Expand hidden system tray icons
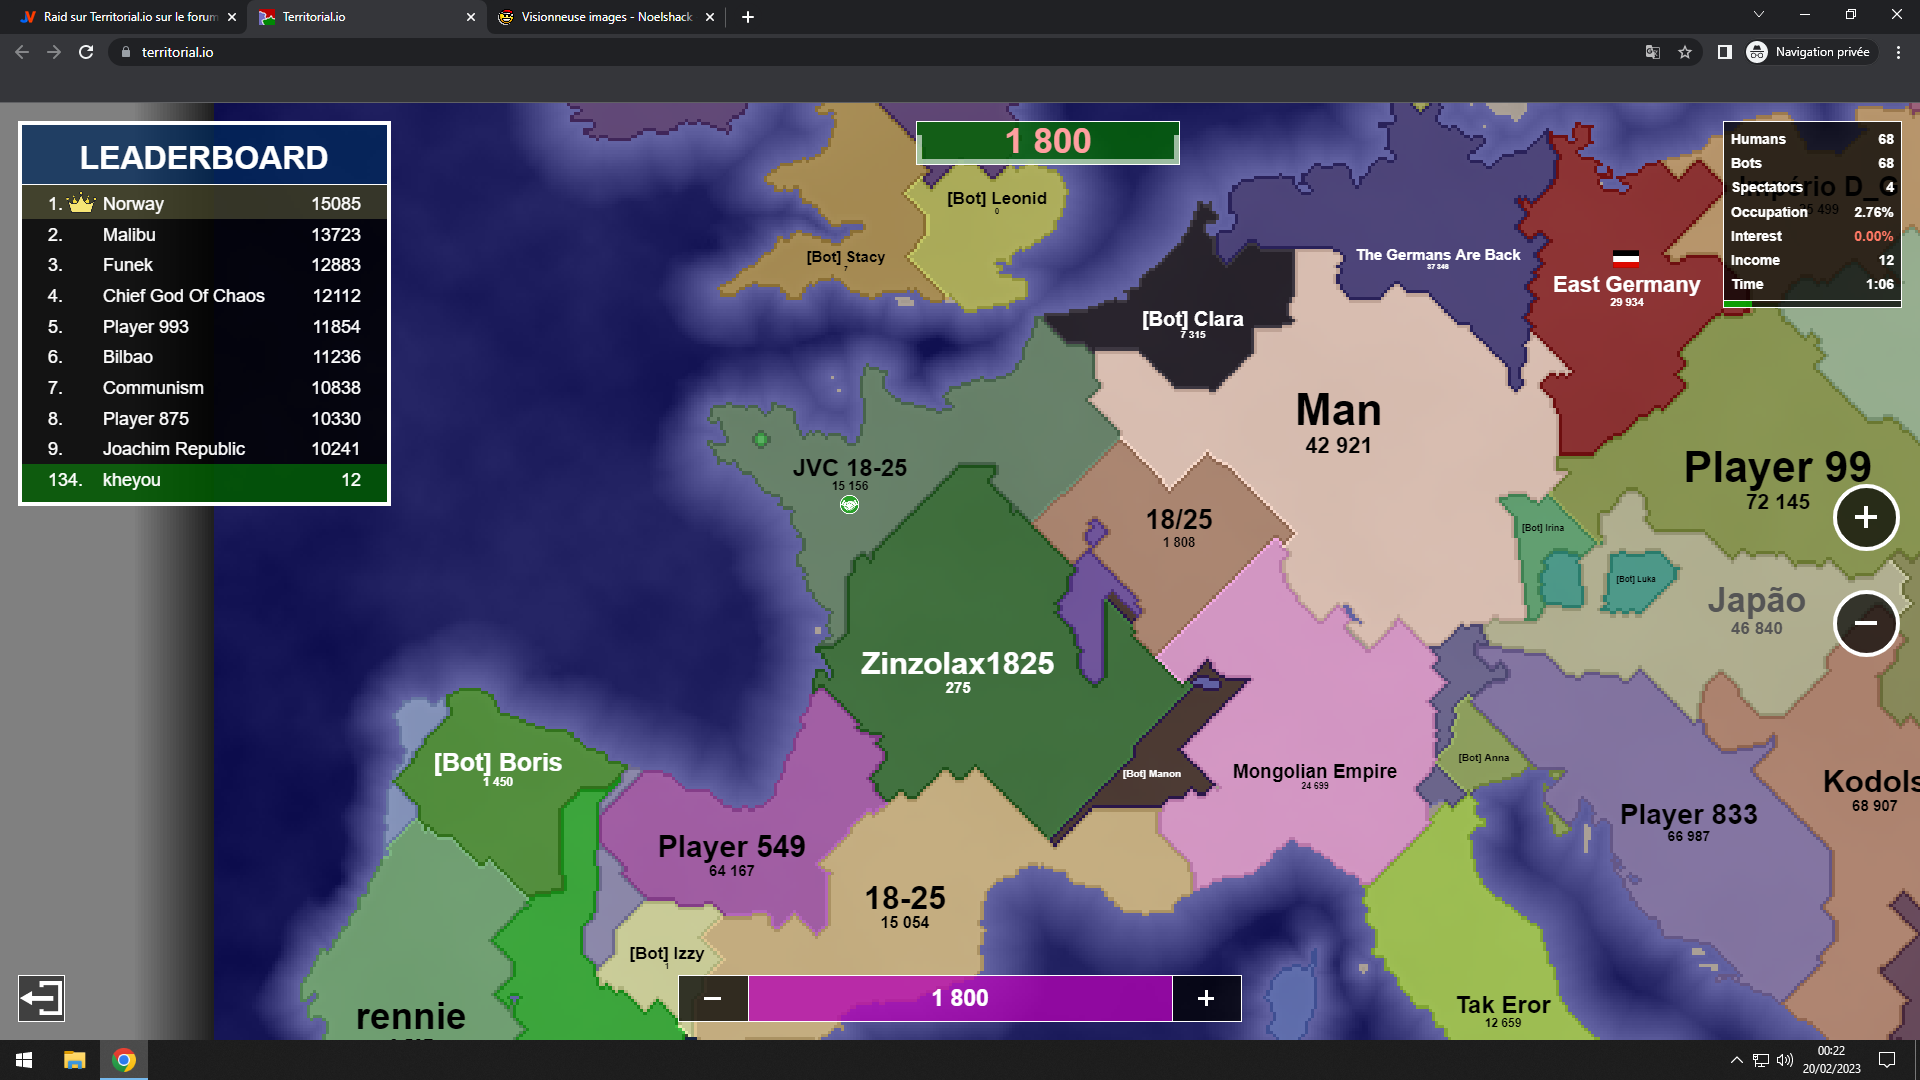This screenshot has width=1920, height=1080. 1736,1060
